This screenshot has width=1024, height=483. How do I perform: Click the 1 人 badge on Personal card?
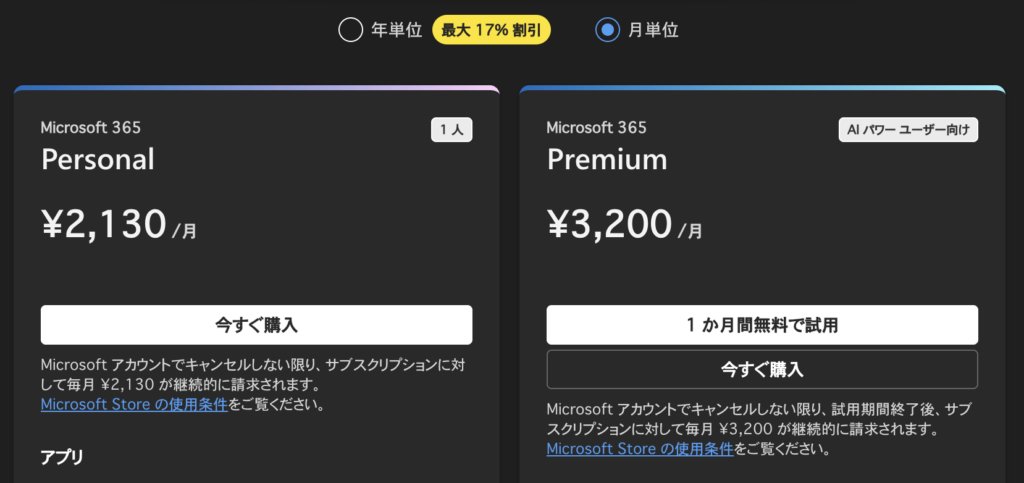(451, 129)
